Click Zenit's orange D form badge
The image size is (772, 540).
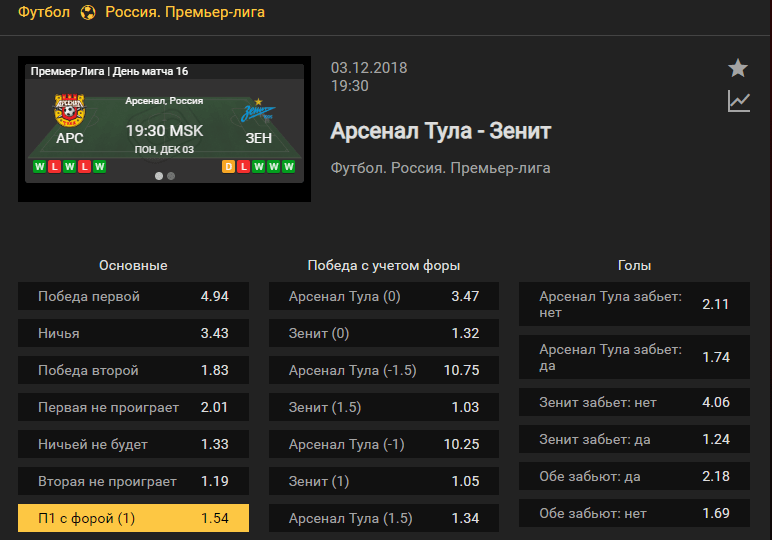228,166
